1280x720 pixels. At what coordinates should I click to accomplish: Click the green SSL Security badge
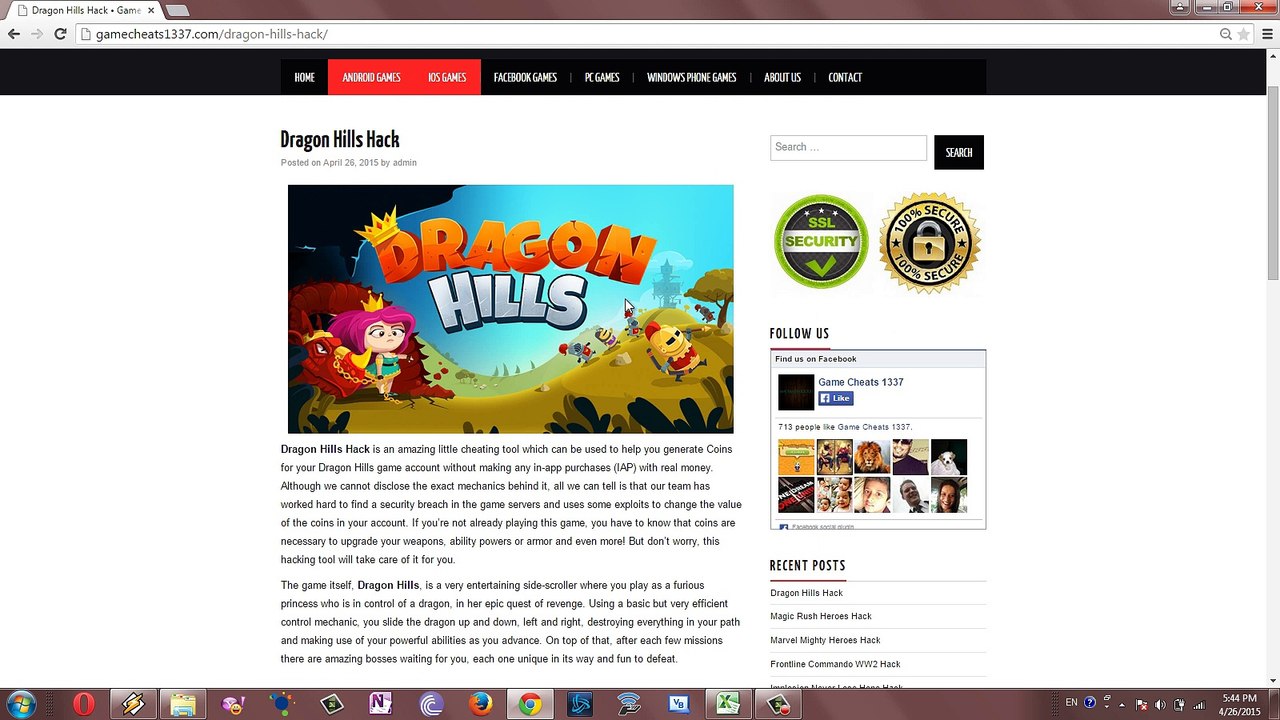click(821, 242)
